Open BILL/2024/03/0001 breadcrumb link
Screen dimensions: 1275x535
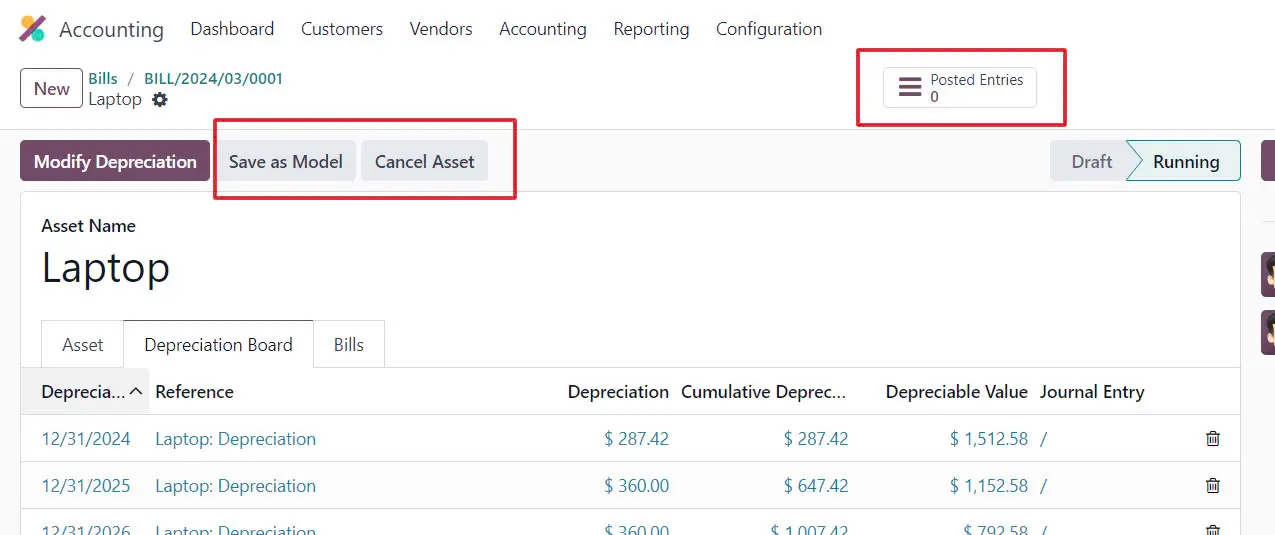(x=213, y=78)
